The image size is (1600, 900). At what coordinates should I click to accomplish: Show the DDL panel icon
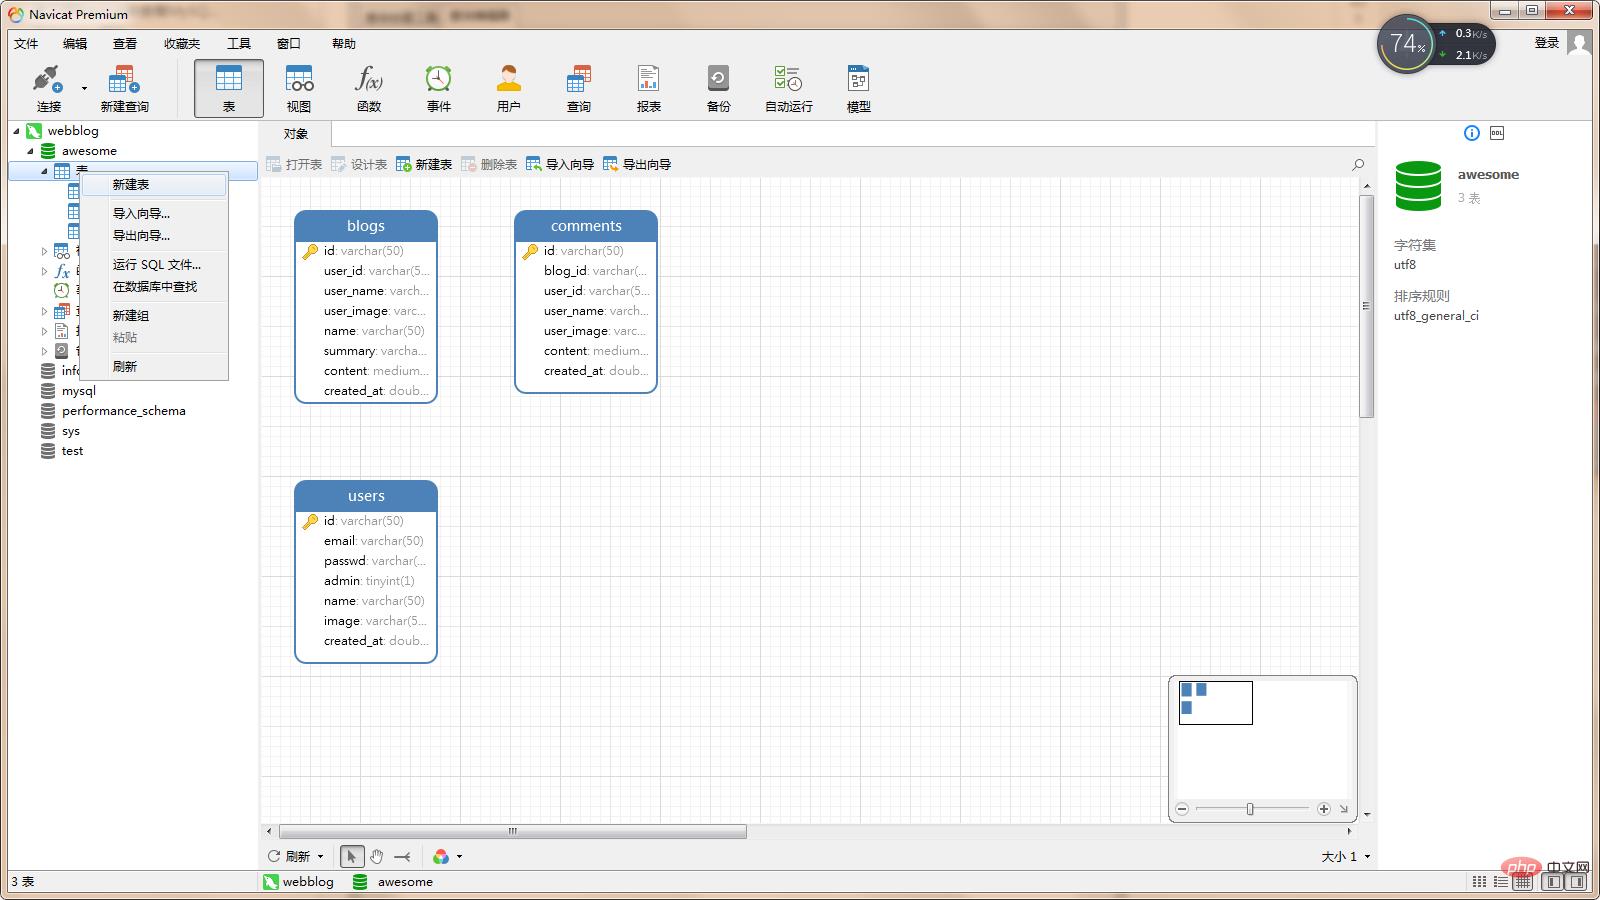[x=1497, y=133]
